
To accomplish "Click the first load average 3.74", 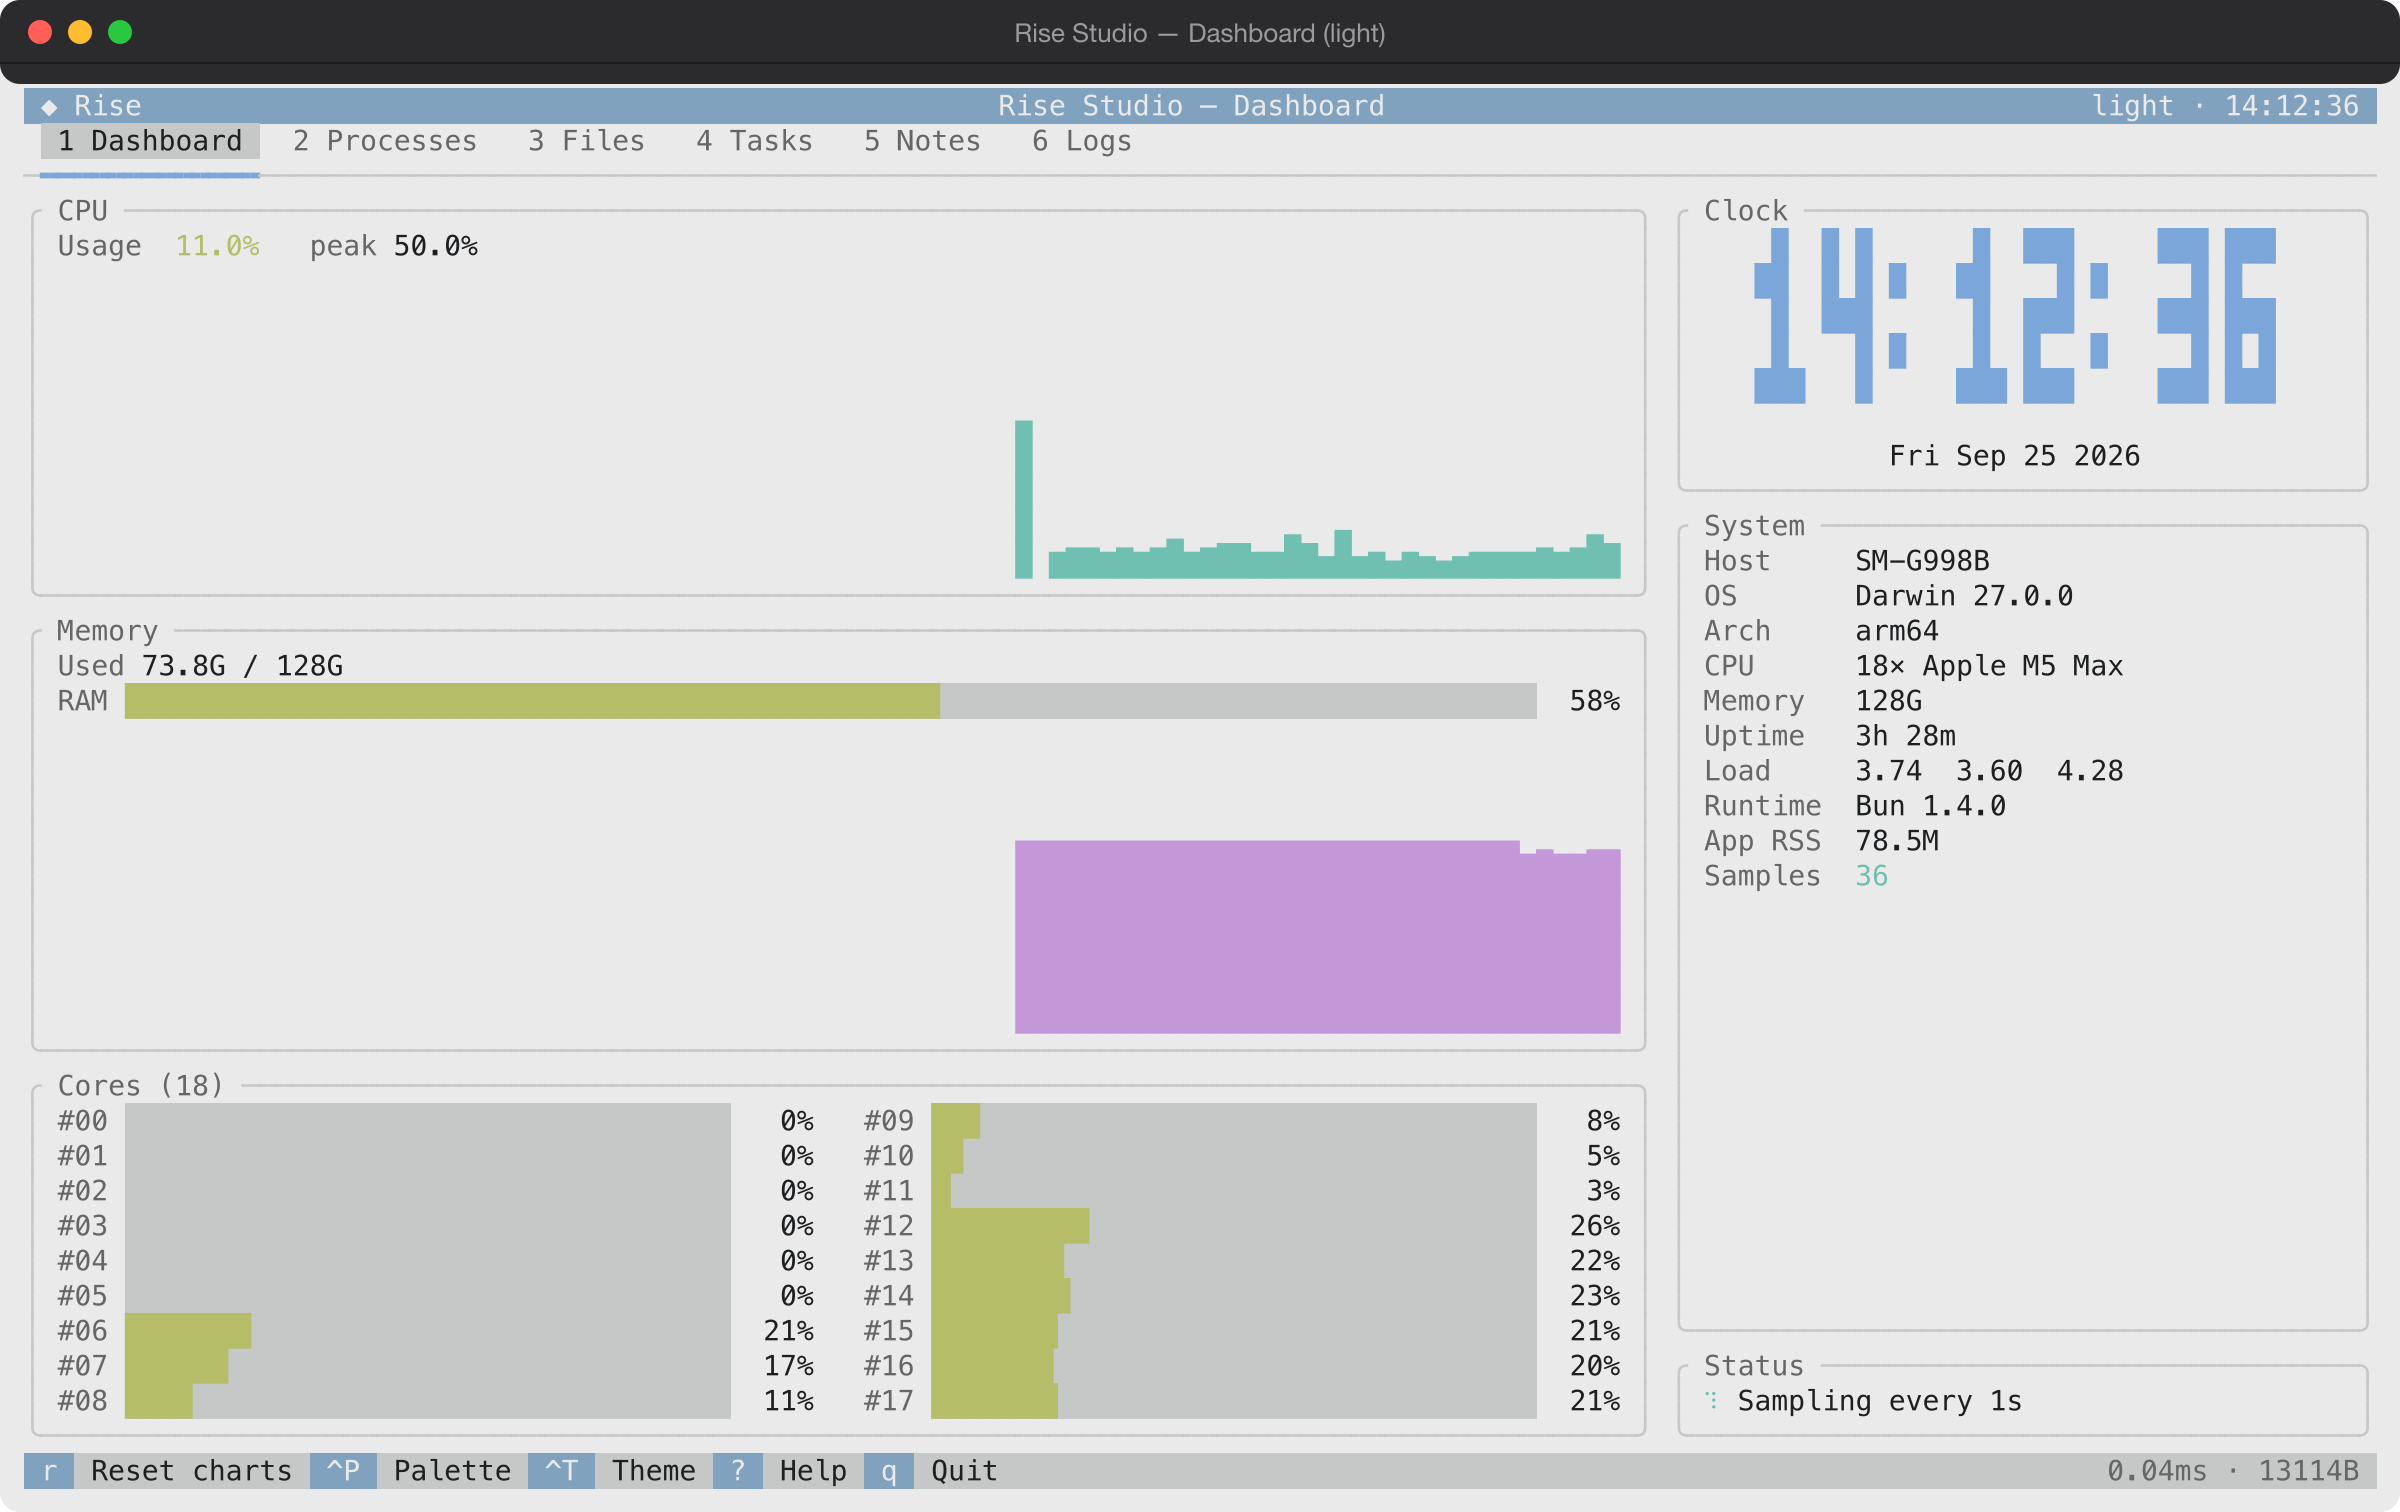I will tap(1888, 771).
